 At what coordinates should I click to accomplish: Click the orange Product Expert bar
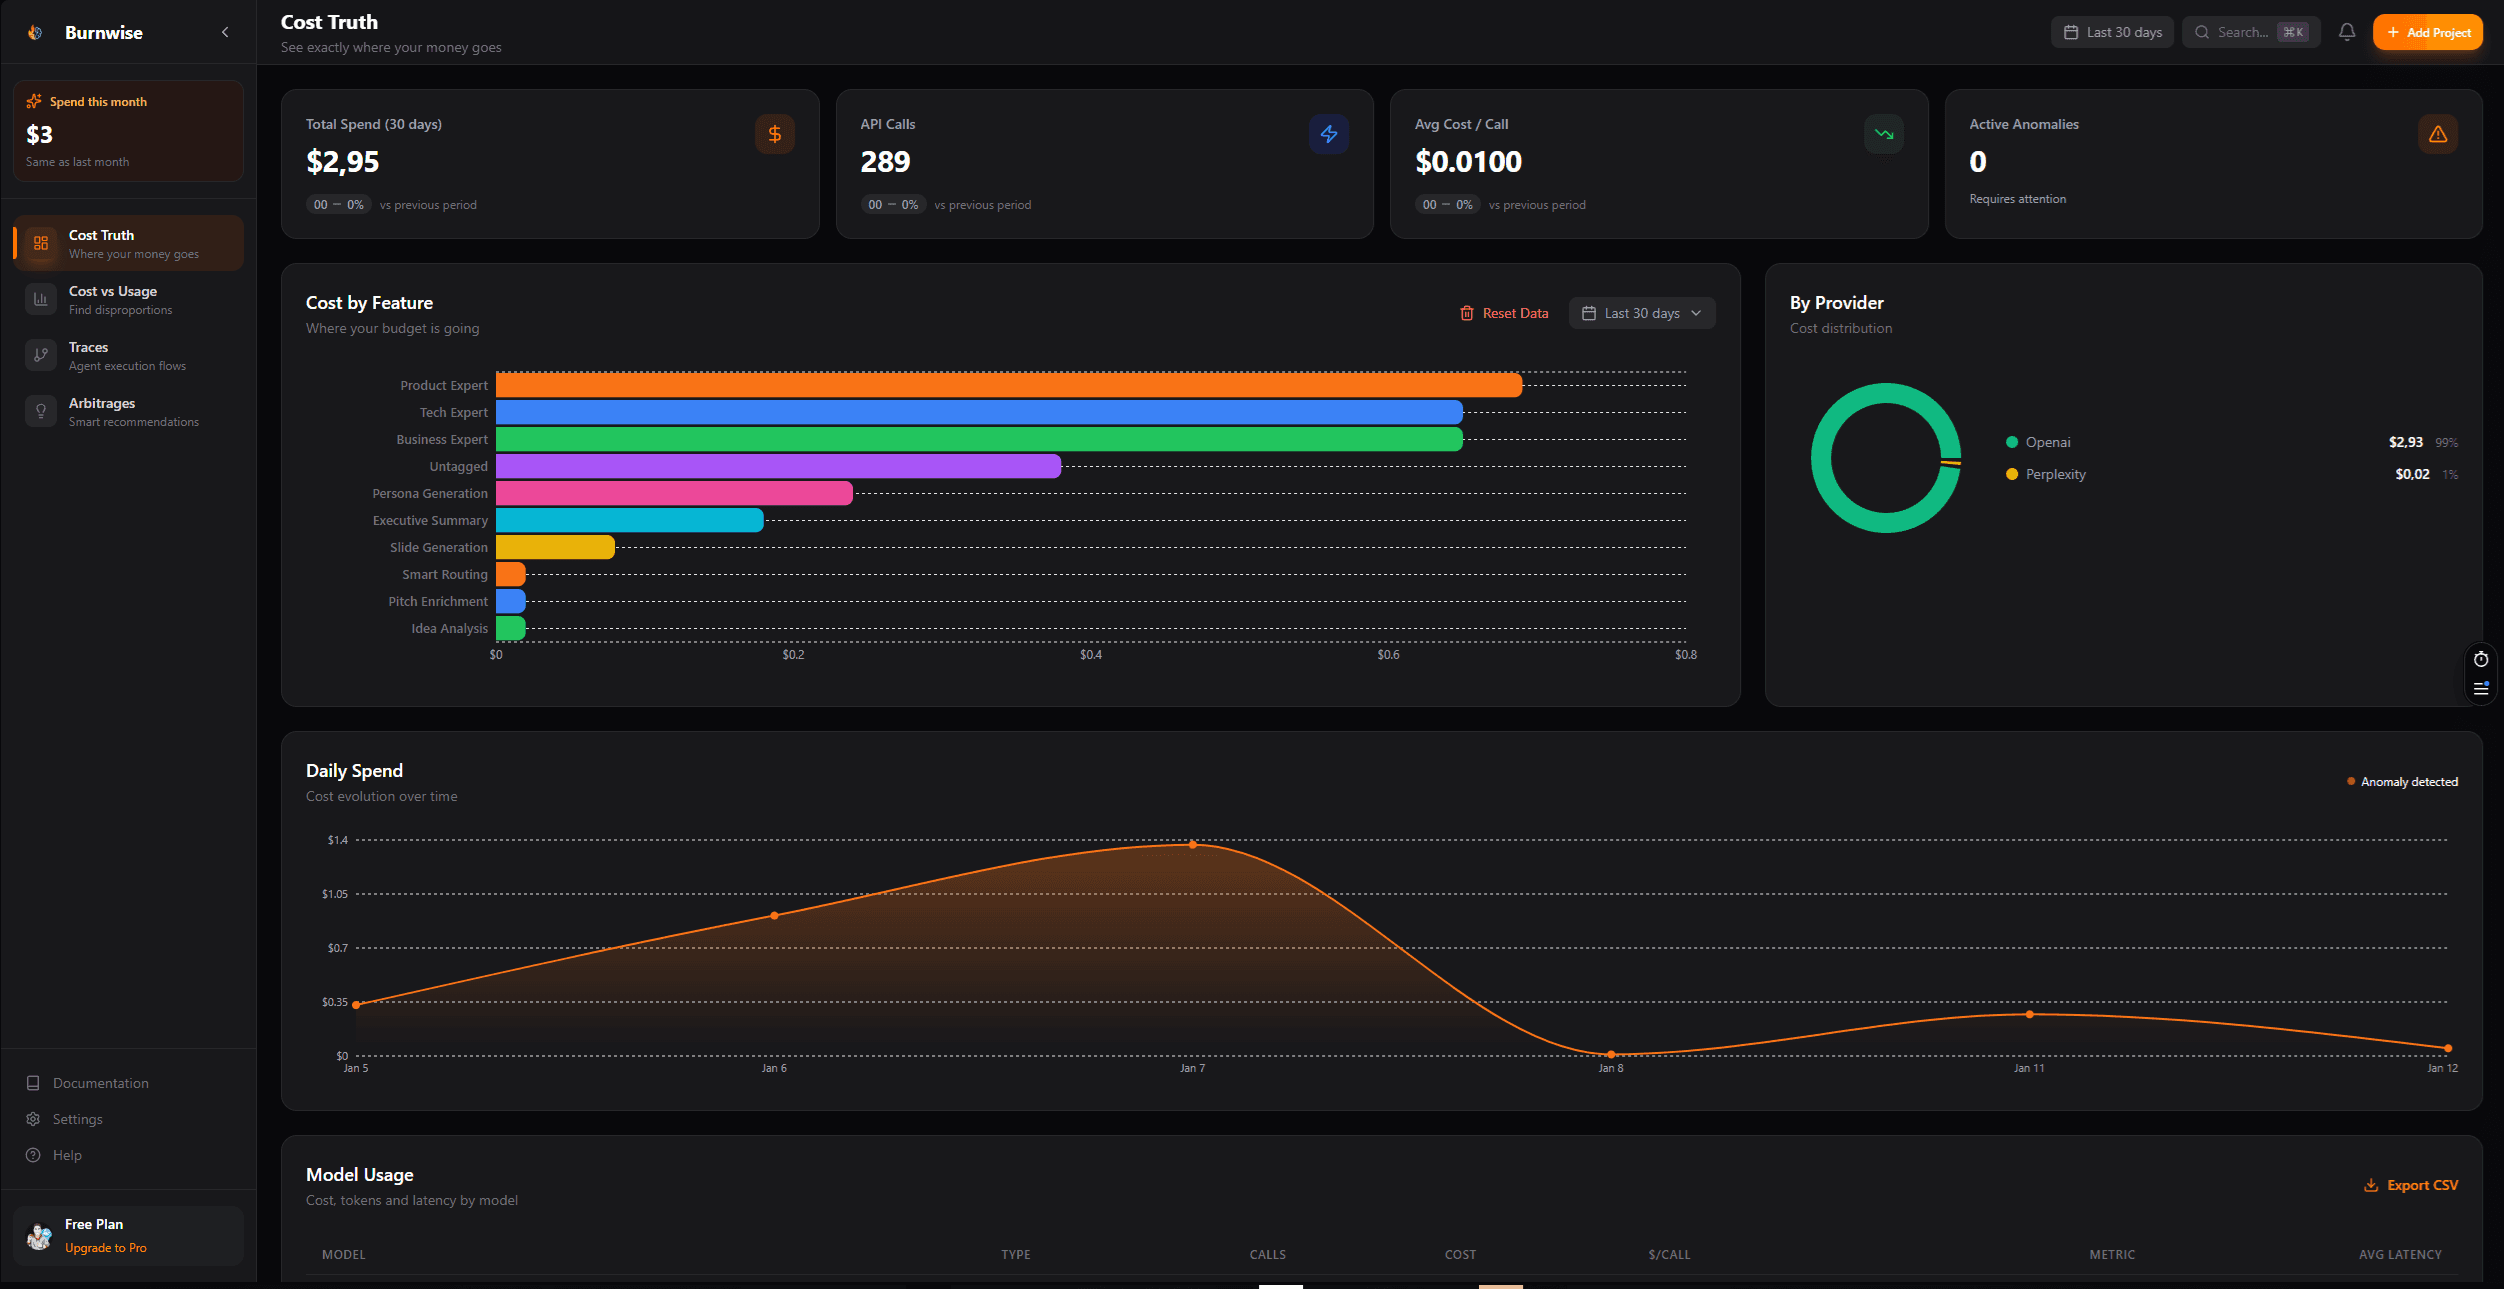pyautogui.click(x=1008, y=385)
